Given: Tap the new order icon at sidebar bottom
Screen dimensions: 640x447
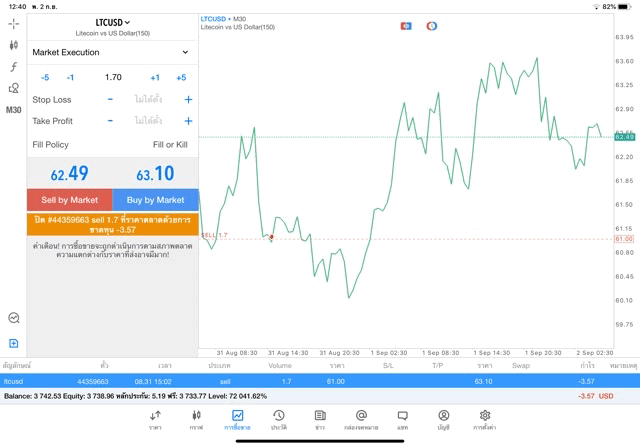Looking at the screenshot, I should coord(13,343).
